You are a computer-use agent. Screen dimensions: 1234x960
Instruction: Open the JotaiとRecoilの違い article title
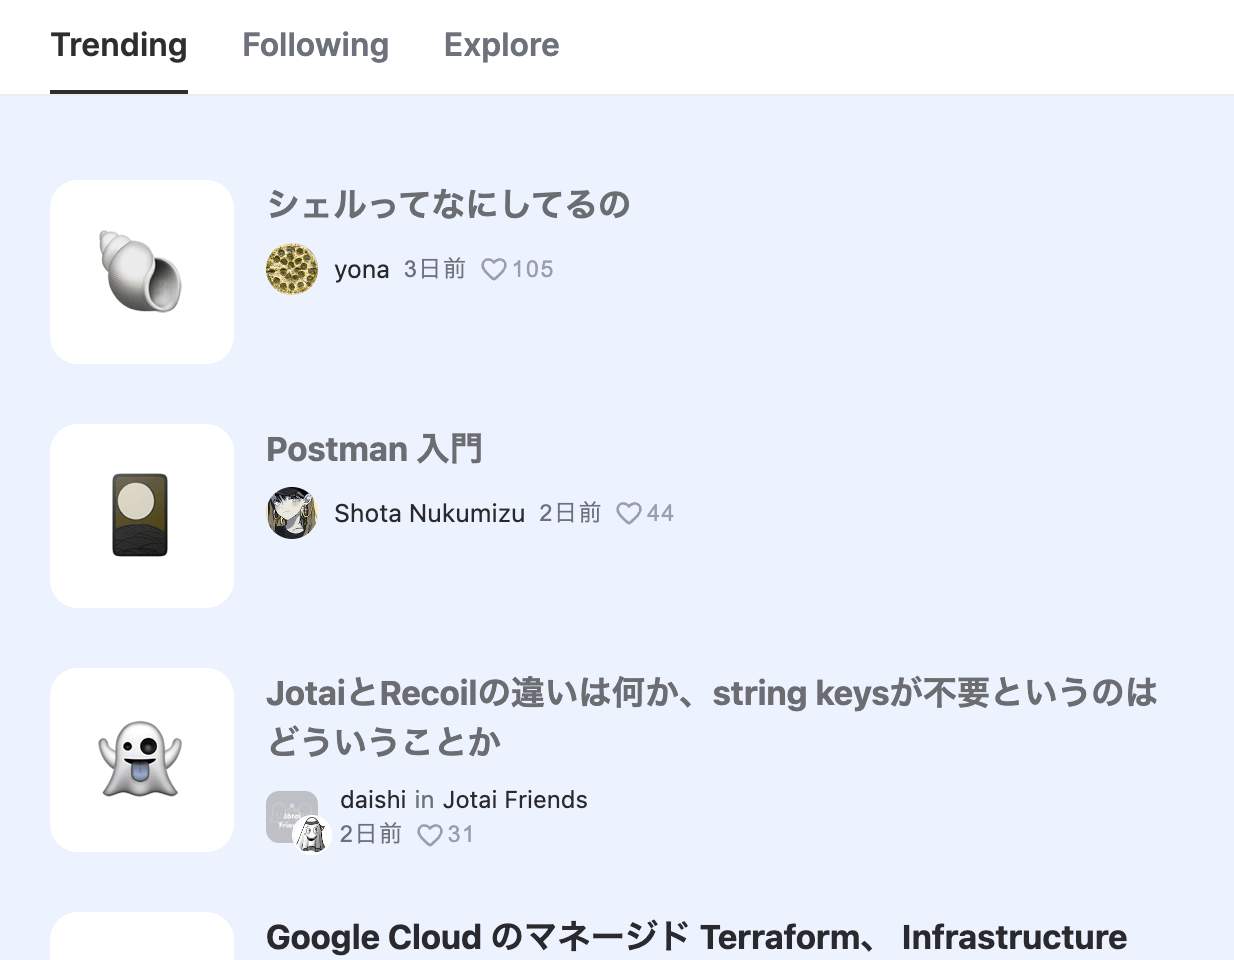pos(712,717)
